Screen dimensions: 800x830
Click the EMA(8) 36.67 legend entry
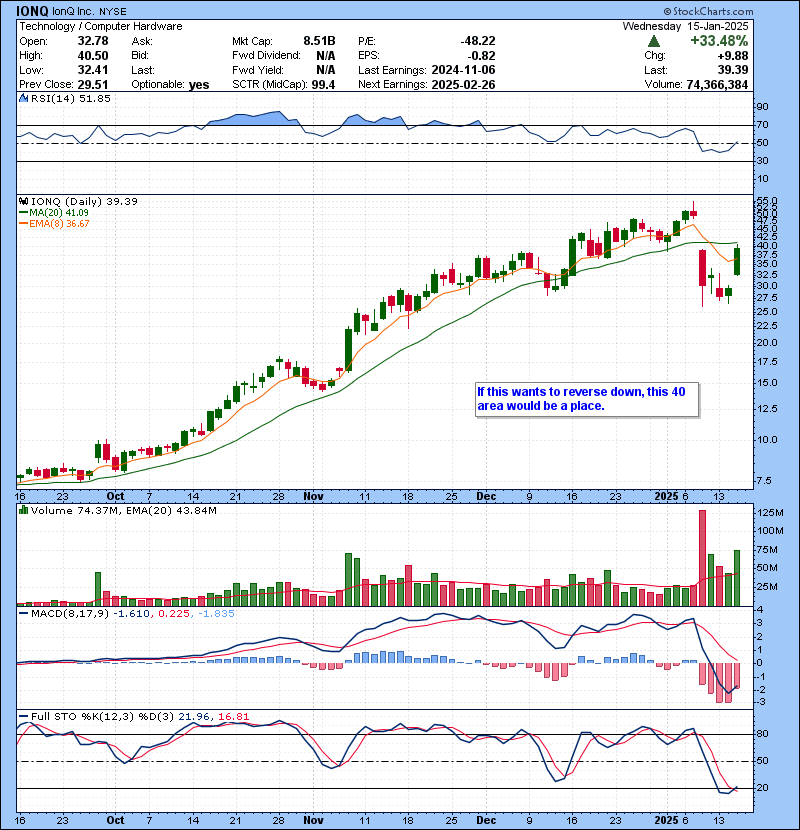coord(54,223)
